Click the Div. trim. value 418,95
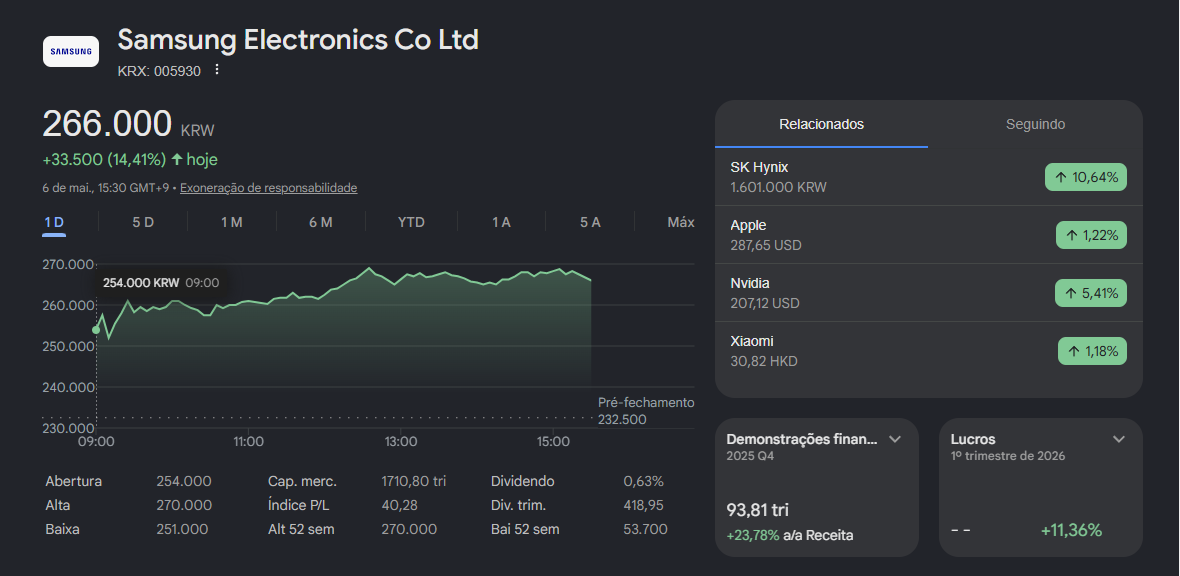The image size is (1180, 576). pos(643,505)
